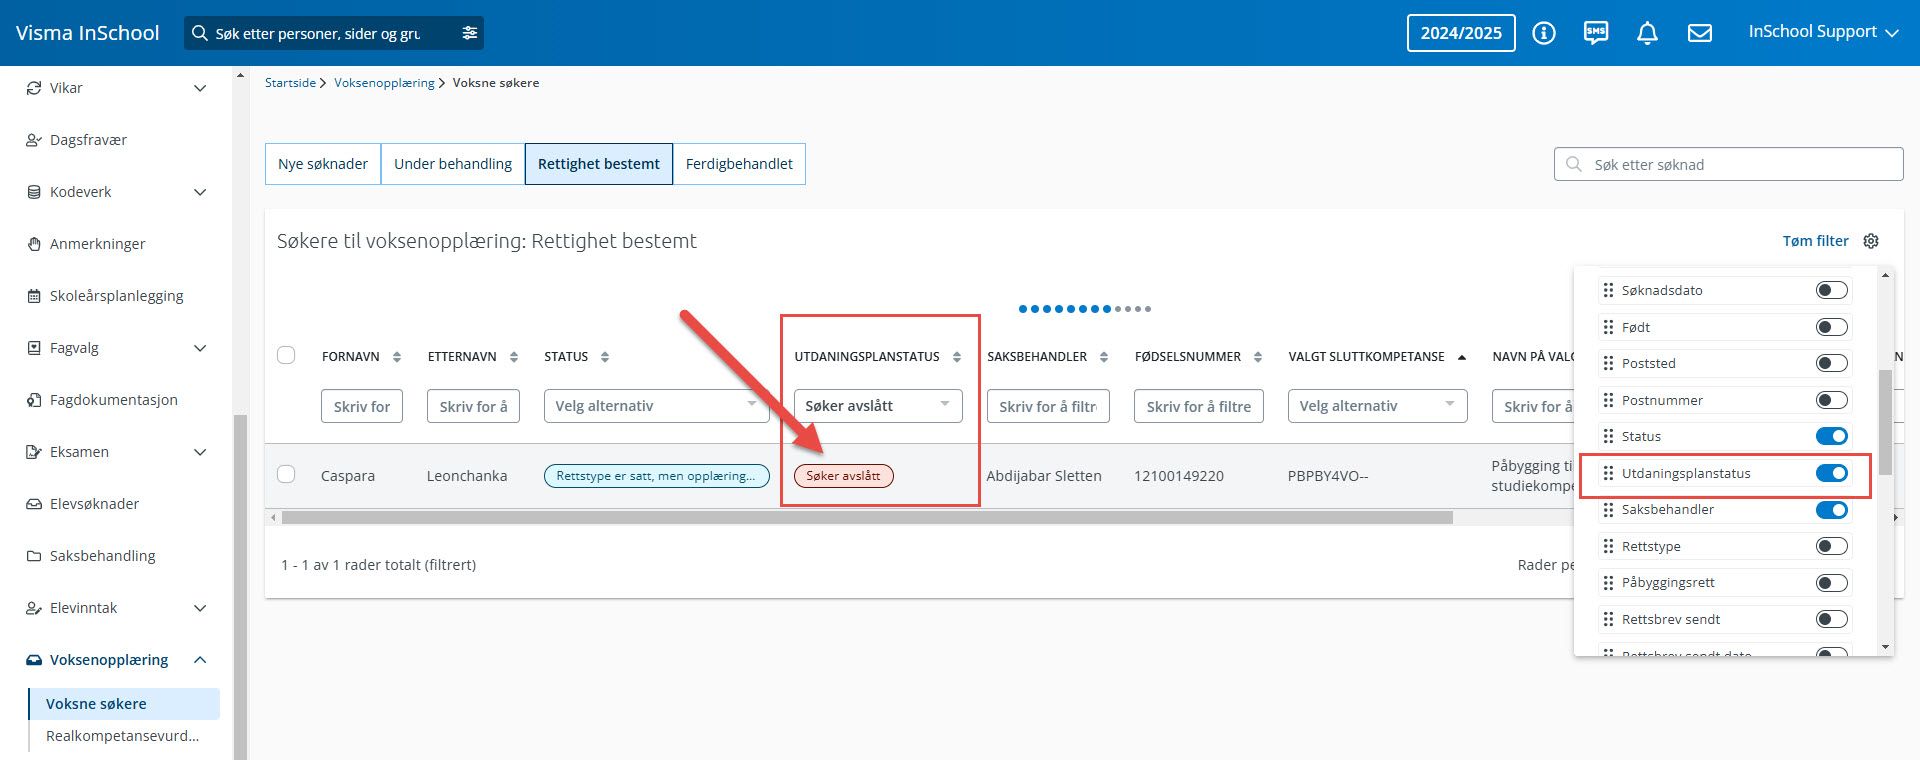Viewport: 1920px width, 760px height.
Task: Open Saksbehandling in sidebar
Action: coord(102,556)
